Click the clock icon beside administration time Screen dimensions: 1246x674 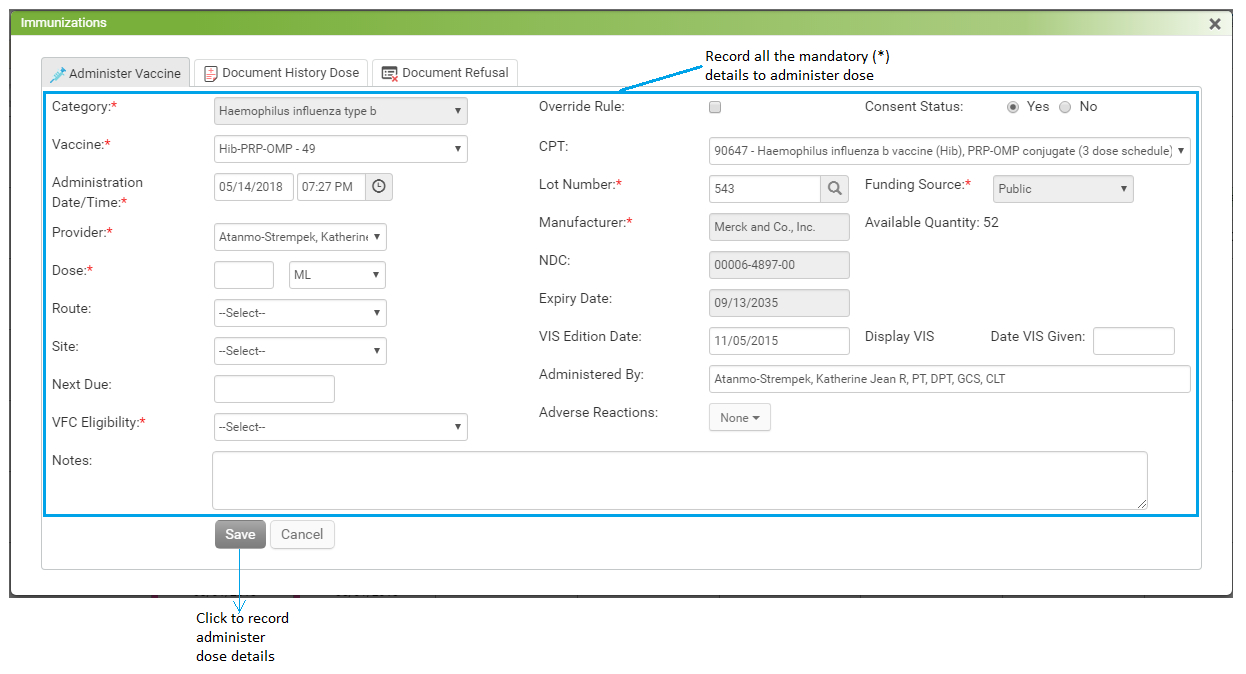click(379, 187)
